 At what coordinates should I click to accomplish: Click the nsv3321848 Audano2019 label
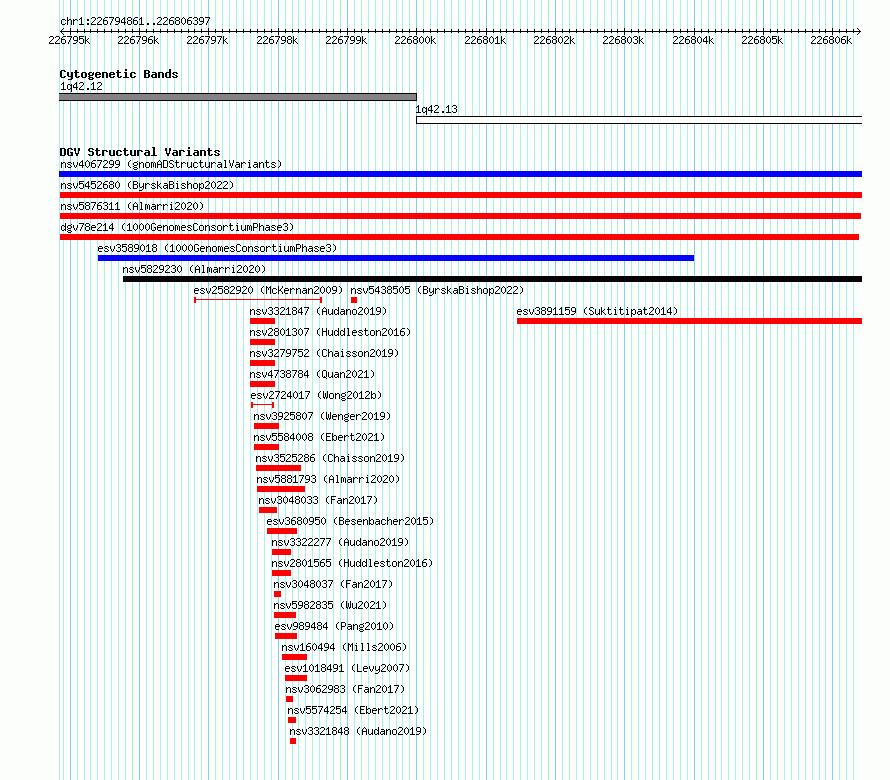click(358, 731)
